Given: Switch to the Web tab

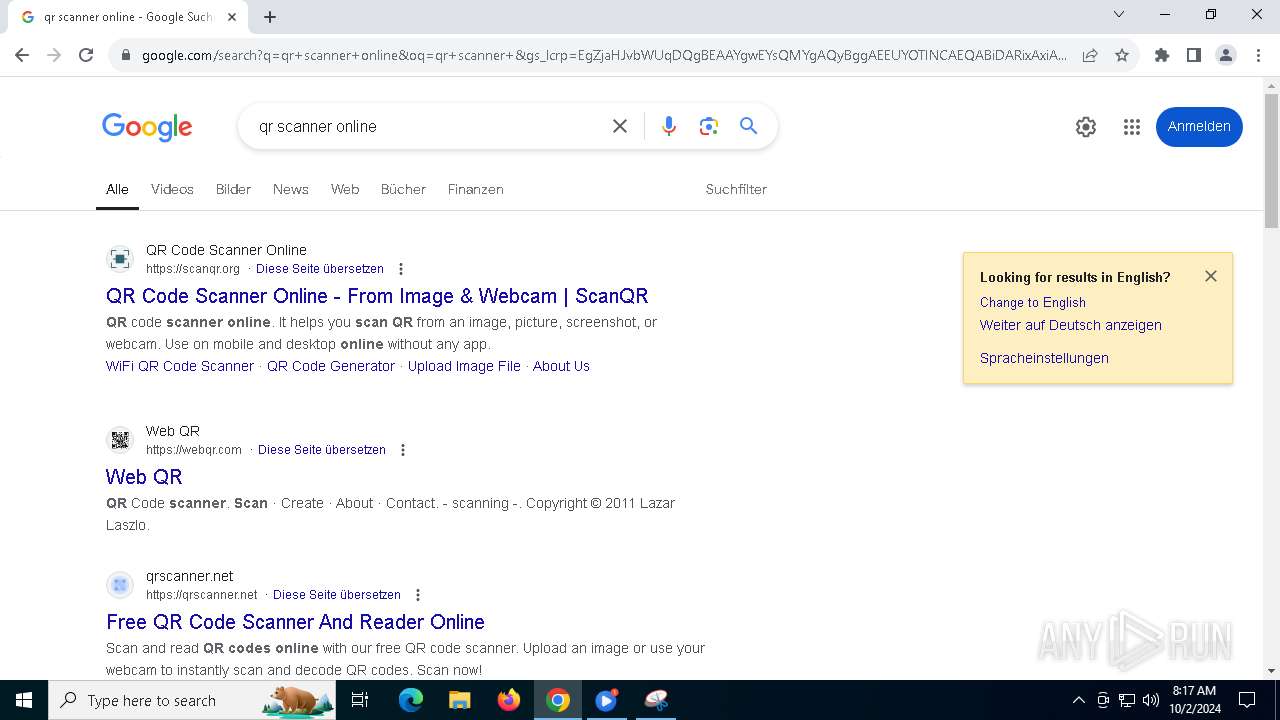Looking at the screenshot, I should [345, 189].
